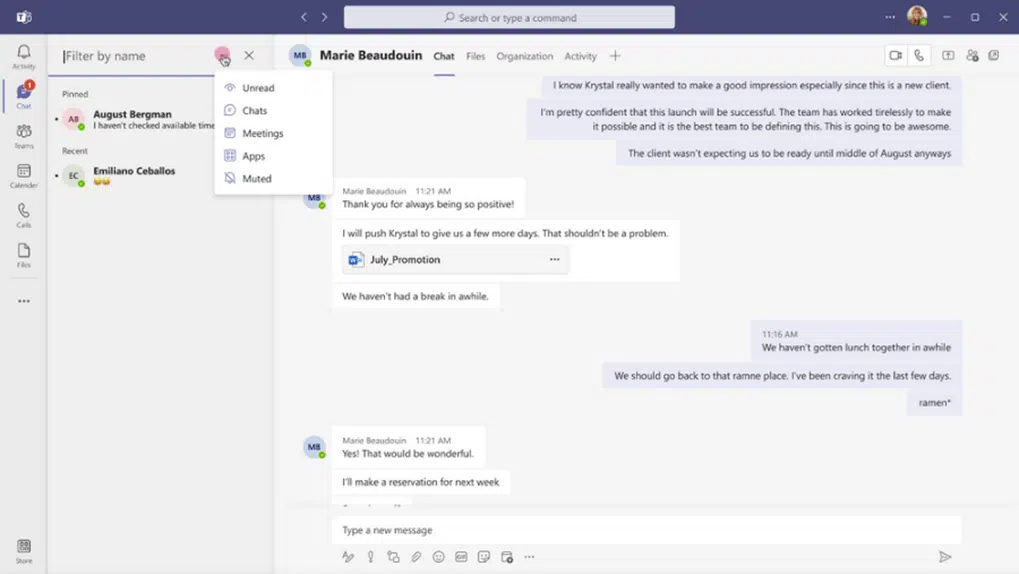Attach a file with paperclip icon

point(416,556)
